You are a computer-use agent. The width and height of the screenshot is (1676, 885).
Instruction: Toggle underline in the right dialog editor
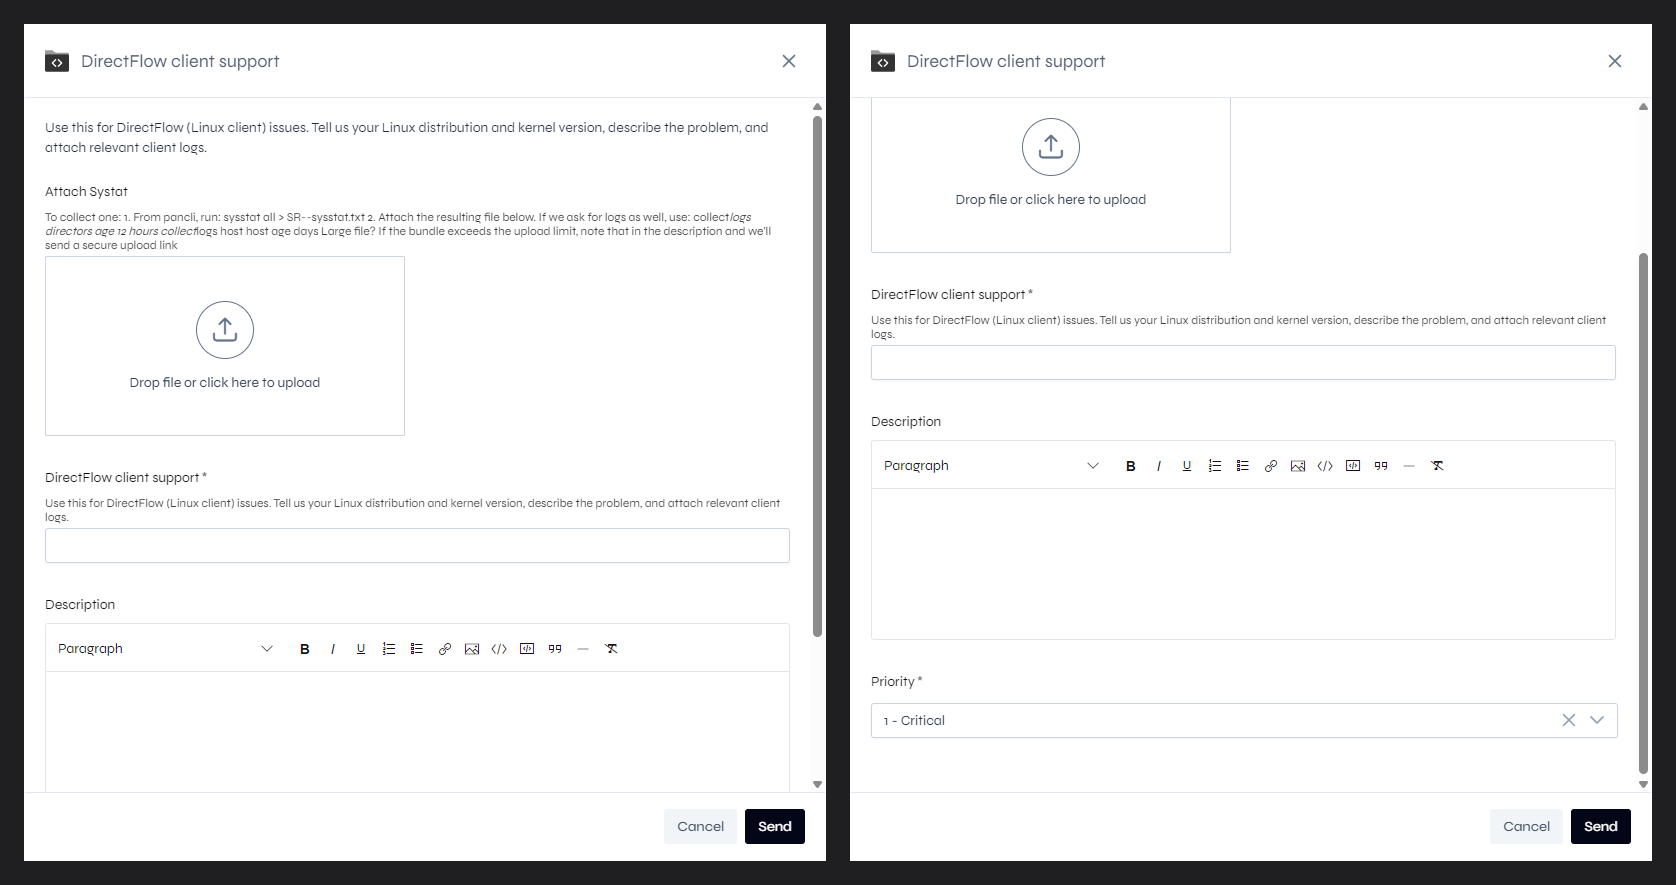click(x=1187, y=466)
